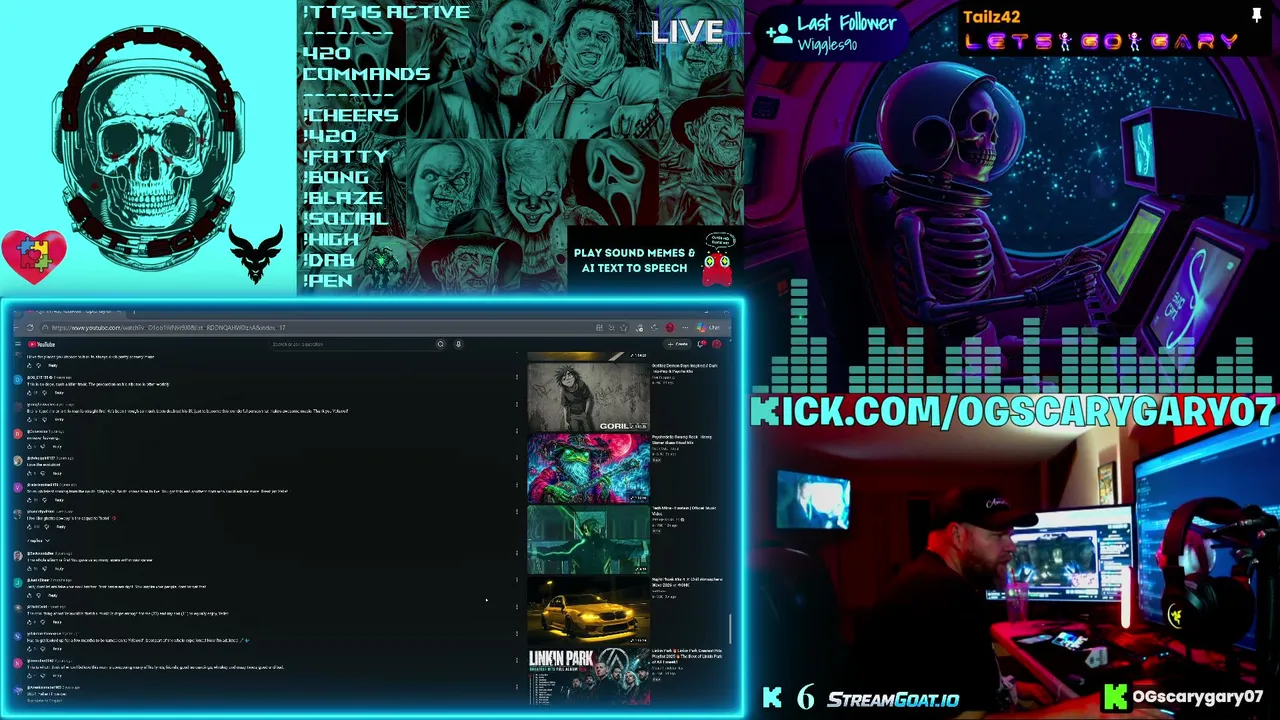This screenshot has height=720, width=1280.
Task: Open Linkin Park Greatest Hits playlist title
Action: [x=687, y=656]
